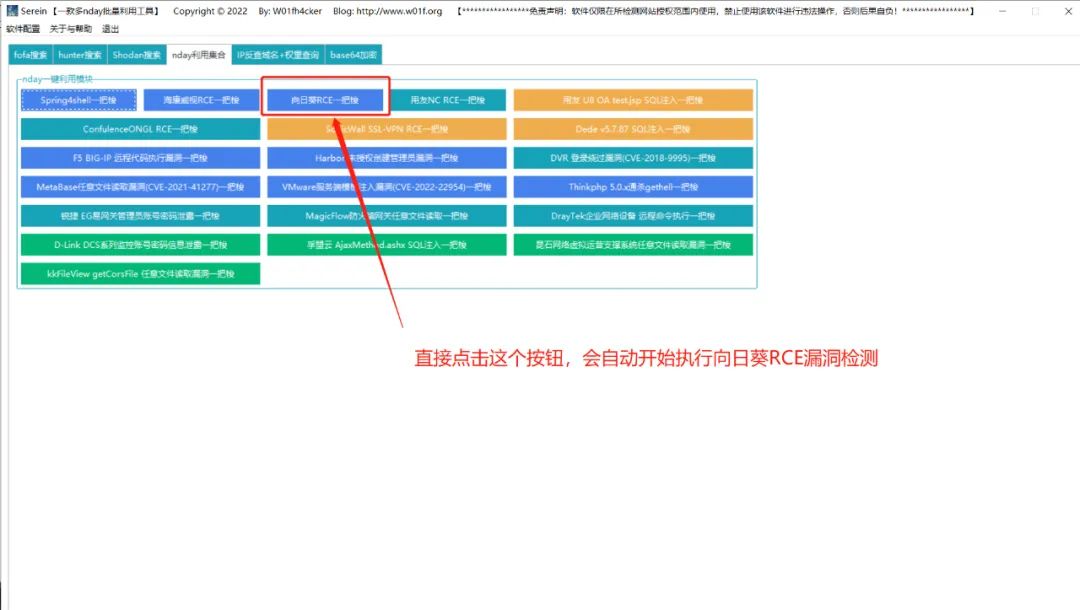Open the 软件配置 menu

(x=23, y=29)
